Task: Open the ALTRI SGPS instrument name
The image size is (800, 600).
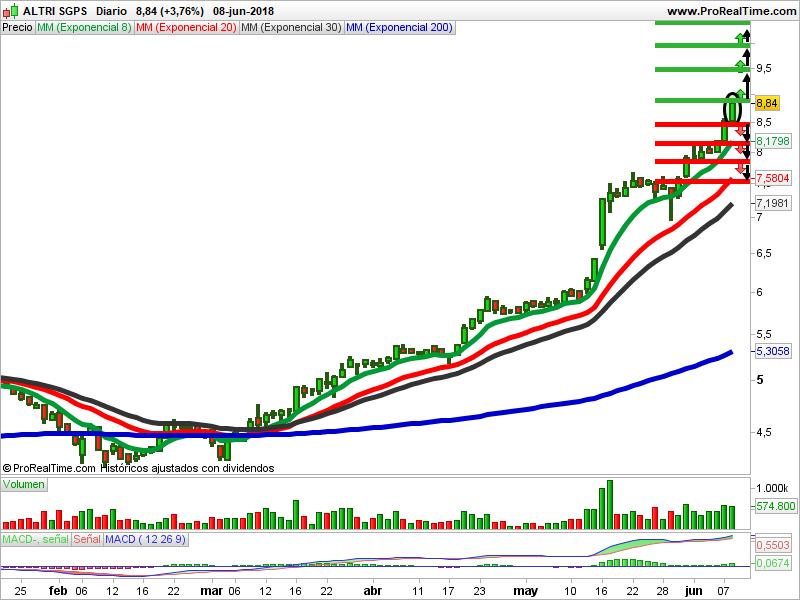Action: [x=55, y=11]
